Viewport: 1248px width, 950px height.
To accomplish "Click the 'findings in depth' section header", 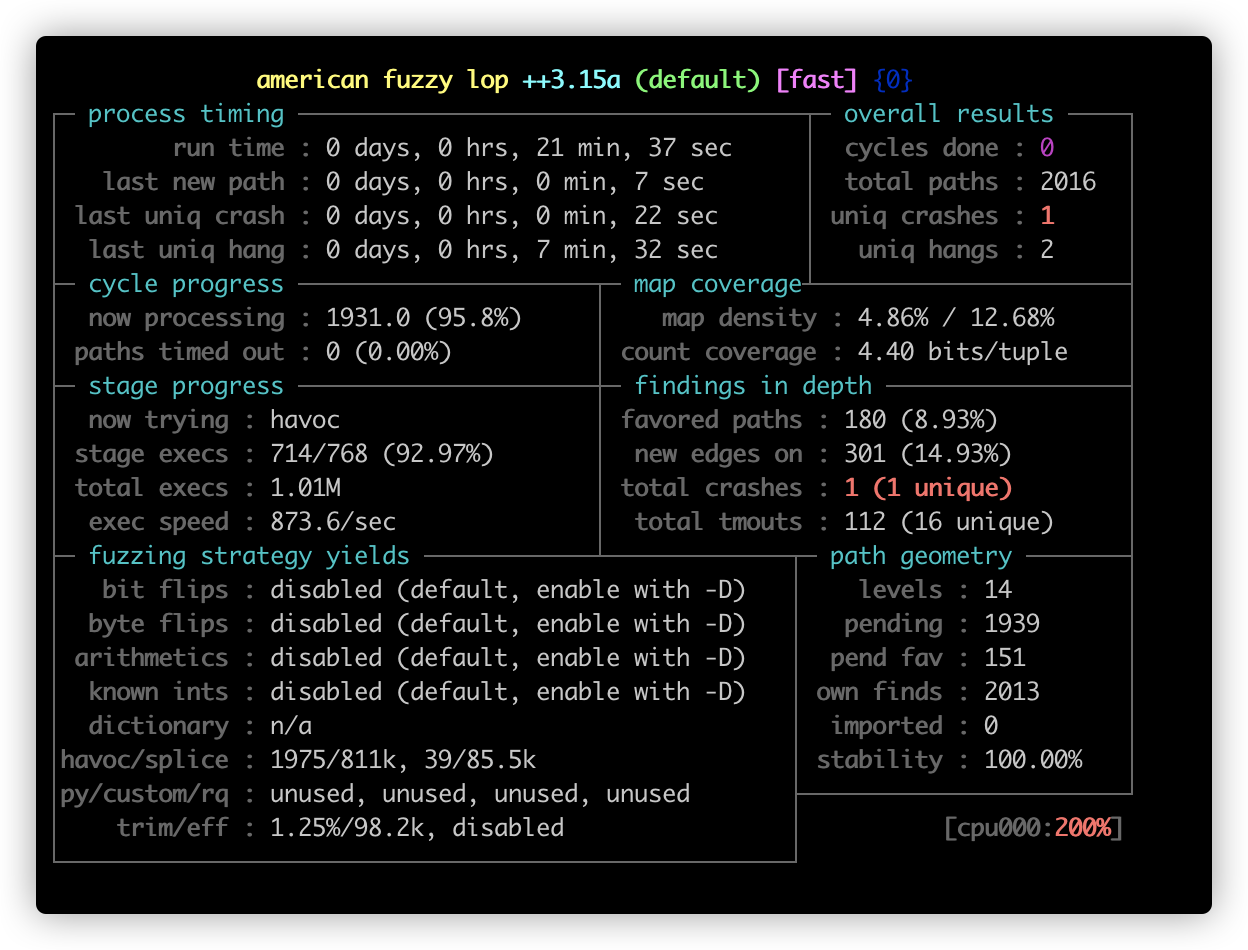I will pyautogui.click(x=753, y=386).
